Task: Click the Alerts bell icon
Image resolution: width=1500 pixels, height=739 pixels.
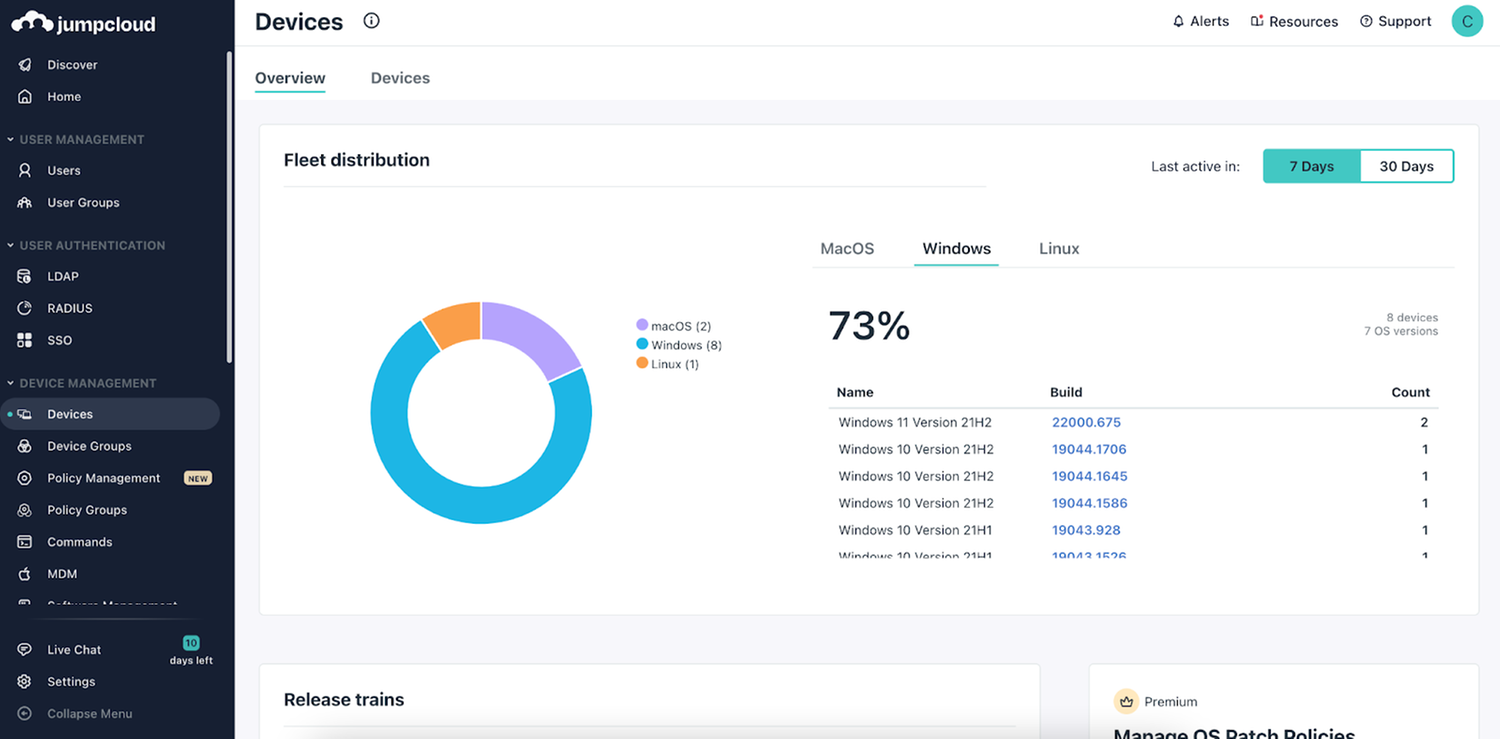Action: click(1178, 21)
